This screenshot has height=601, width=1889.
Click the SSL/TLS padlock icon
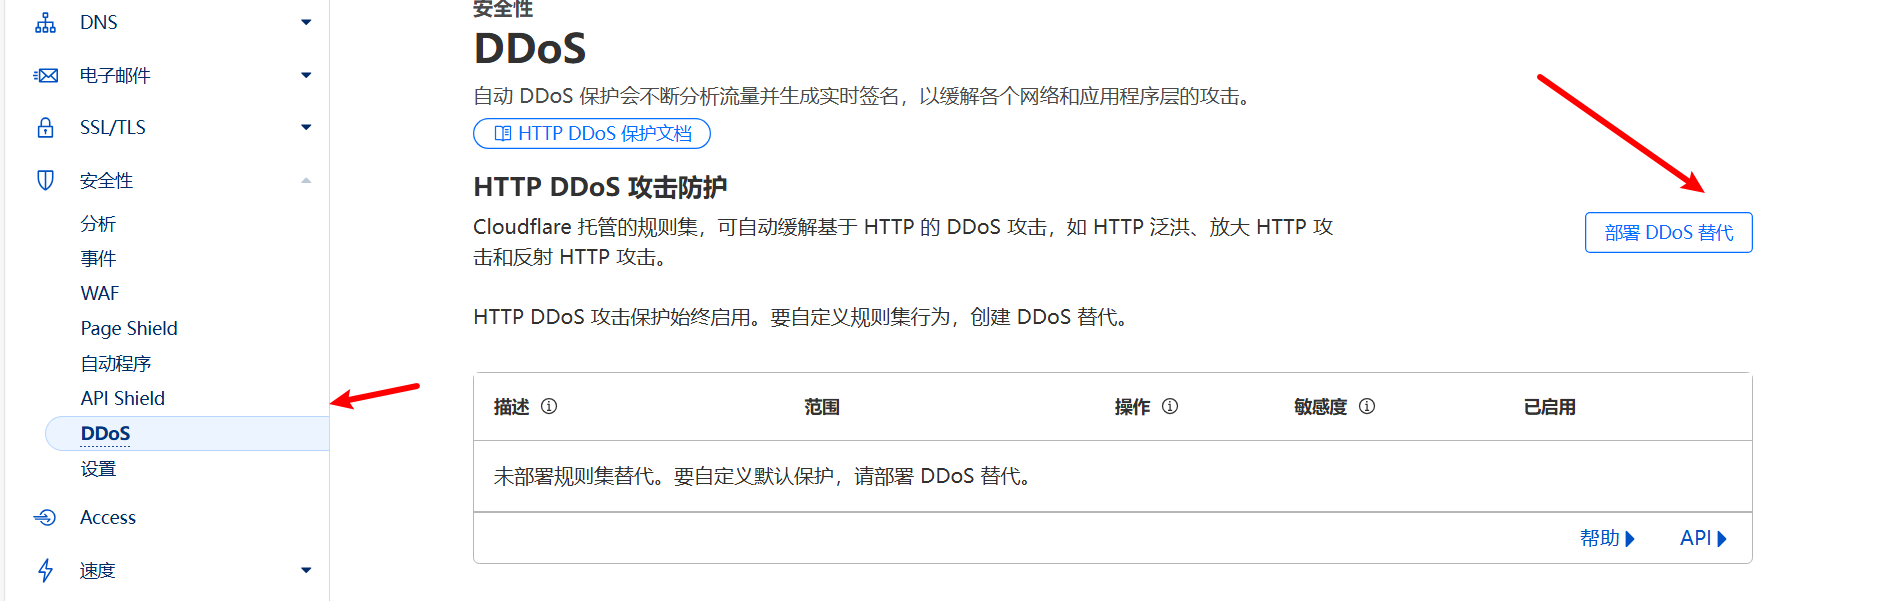pyautogui.click(x=45, y=128)
